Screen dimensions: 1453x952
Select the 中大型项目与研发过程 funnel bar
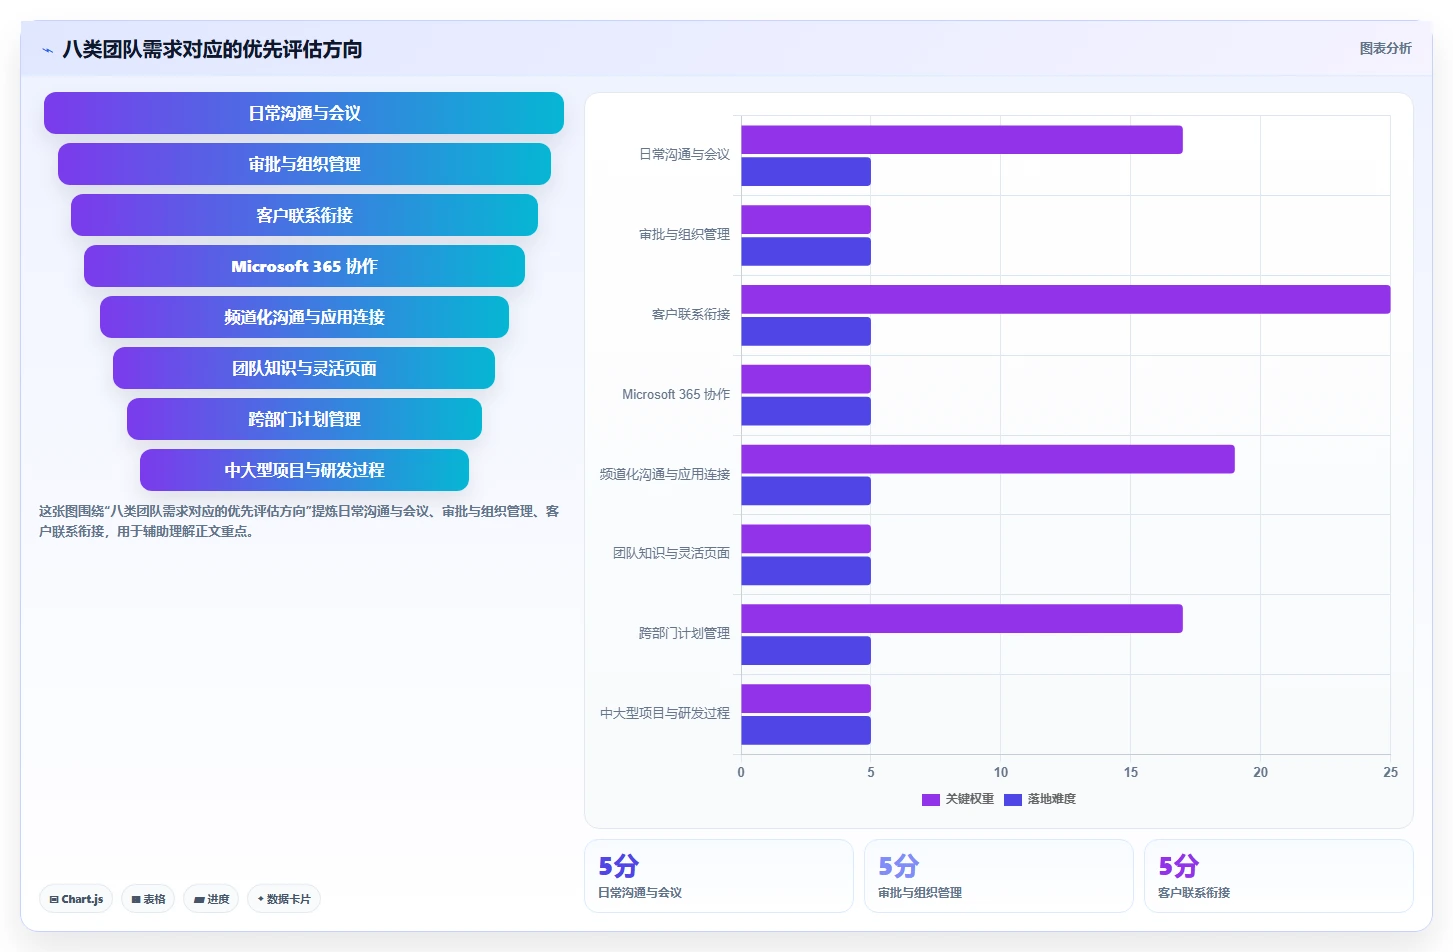304,470
